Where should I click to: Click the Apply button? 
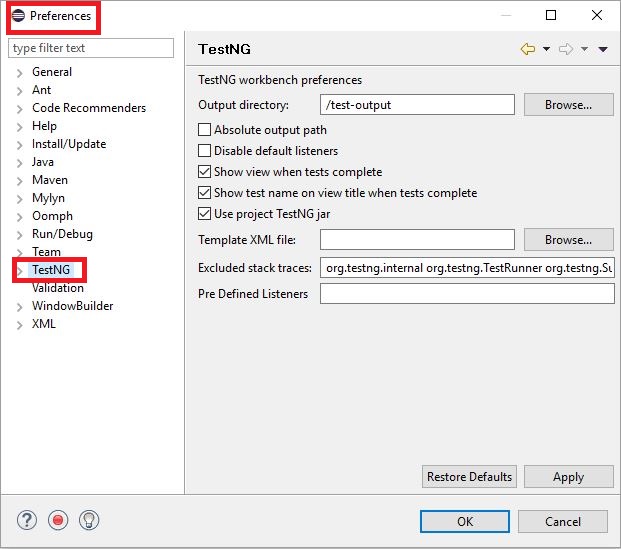pos(569,477)
